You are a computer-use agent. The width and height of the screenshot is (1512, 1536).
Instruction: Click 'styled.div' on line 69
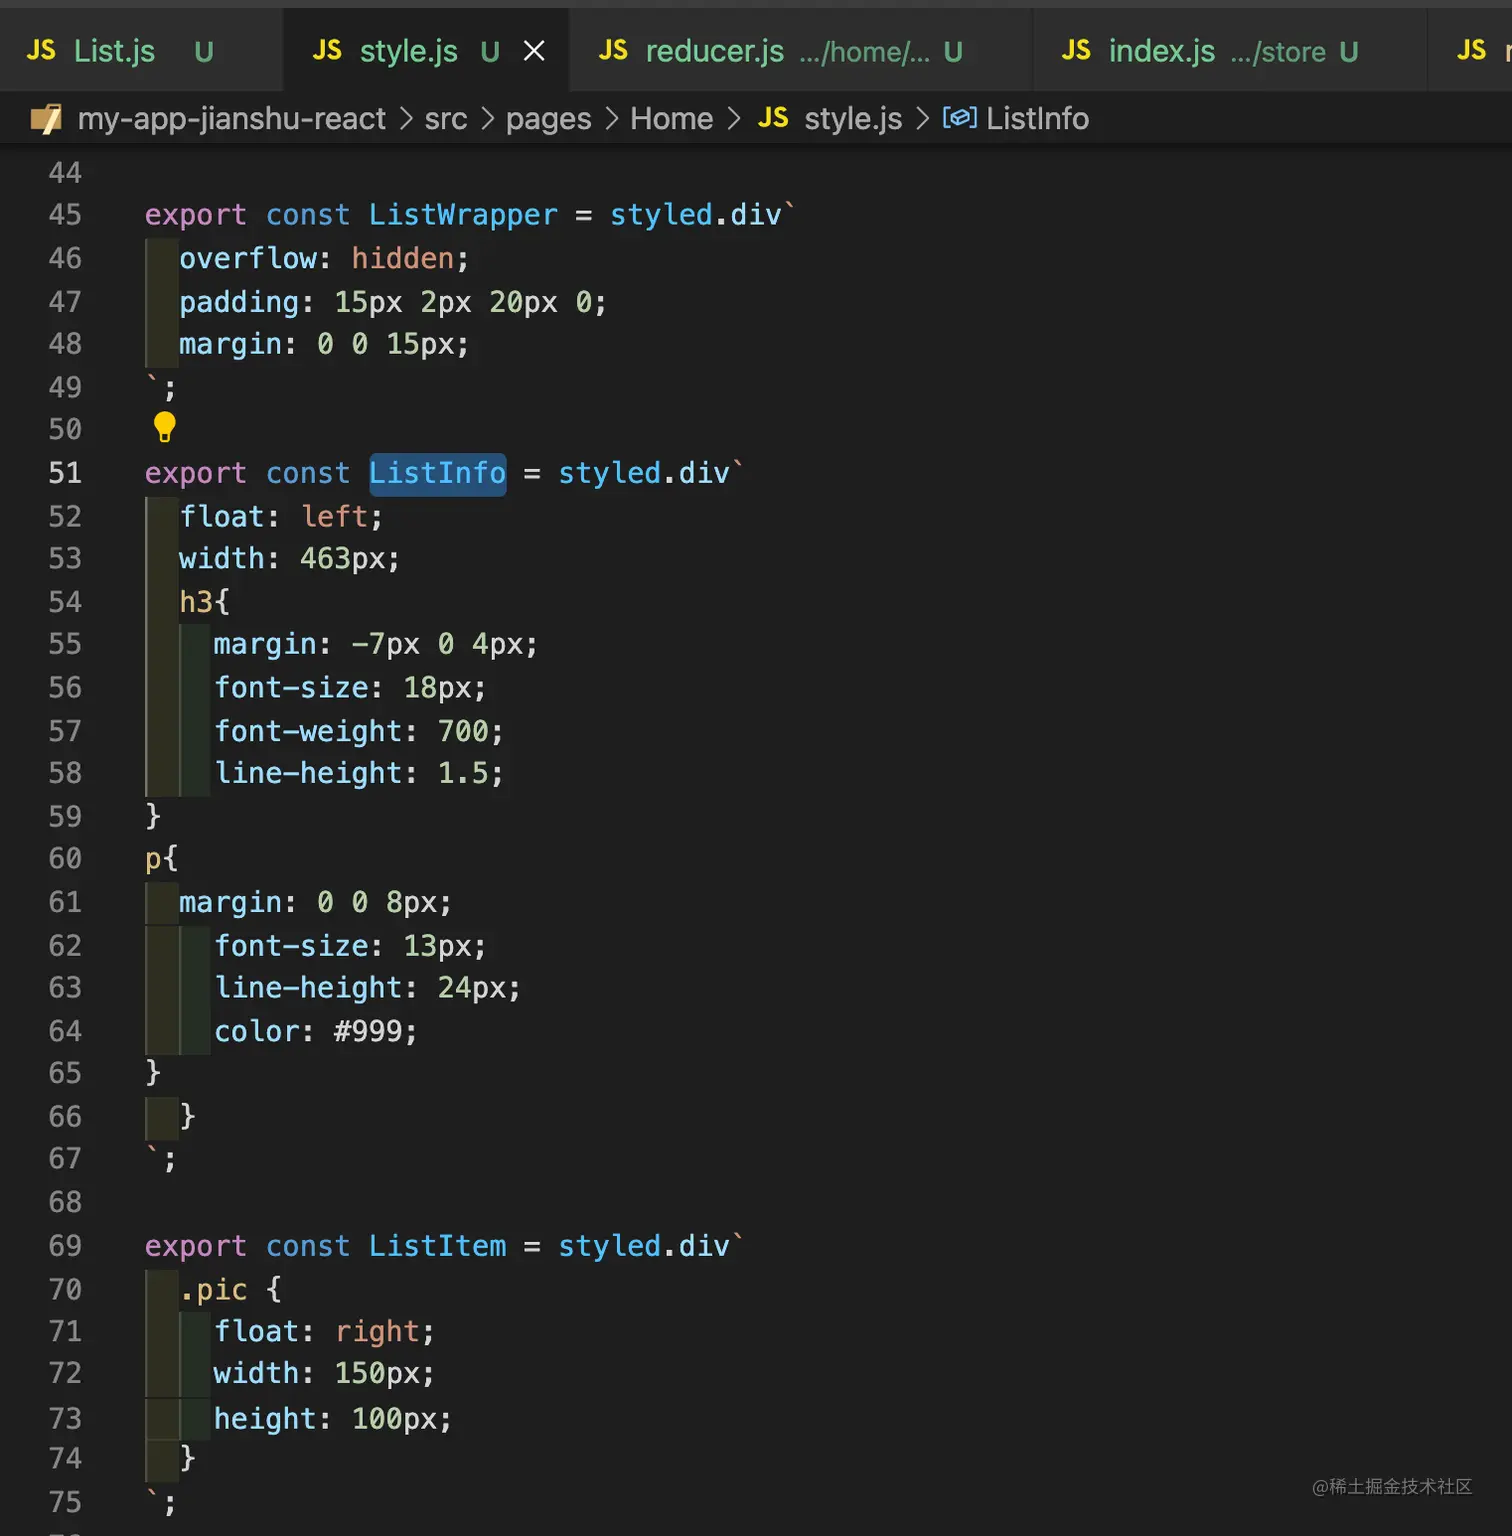(x=644, y=1246)
